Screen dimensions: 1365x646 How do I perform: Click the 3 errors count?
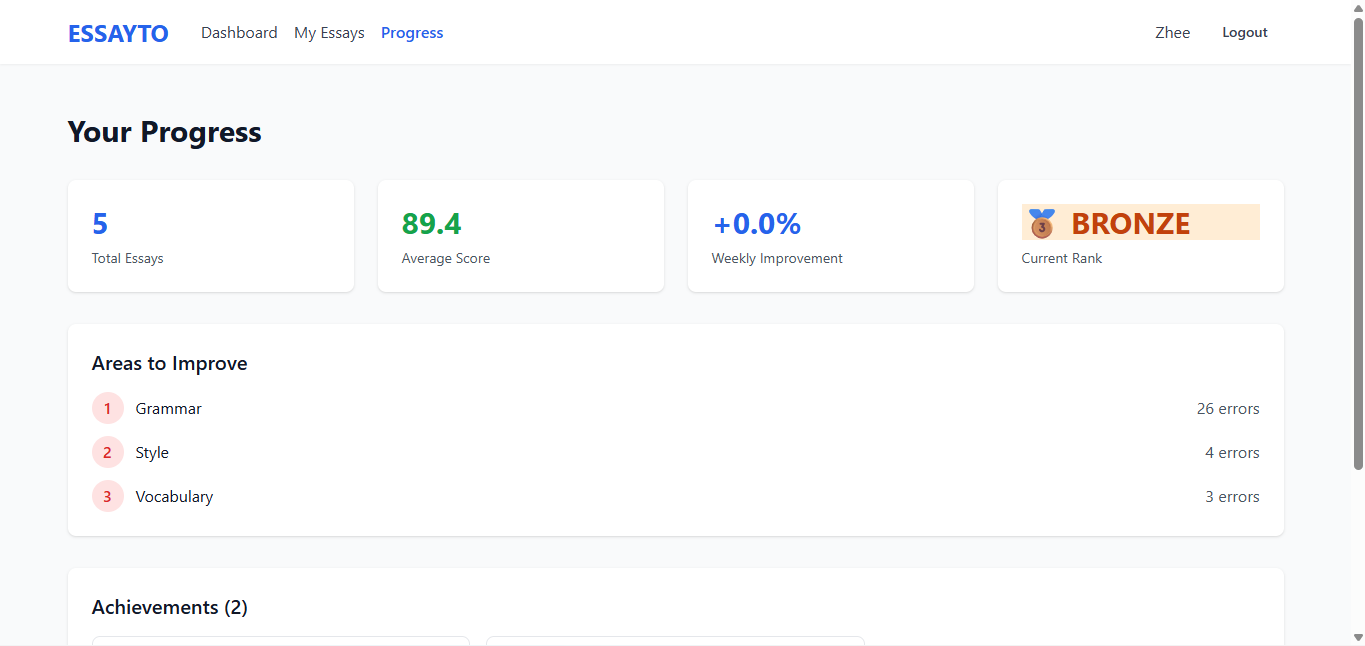[1232, 496]
